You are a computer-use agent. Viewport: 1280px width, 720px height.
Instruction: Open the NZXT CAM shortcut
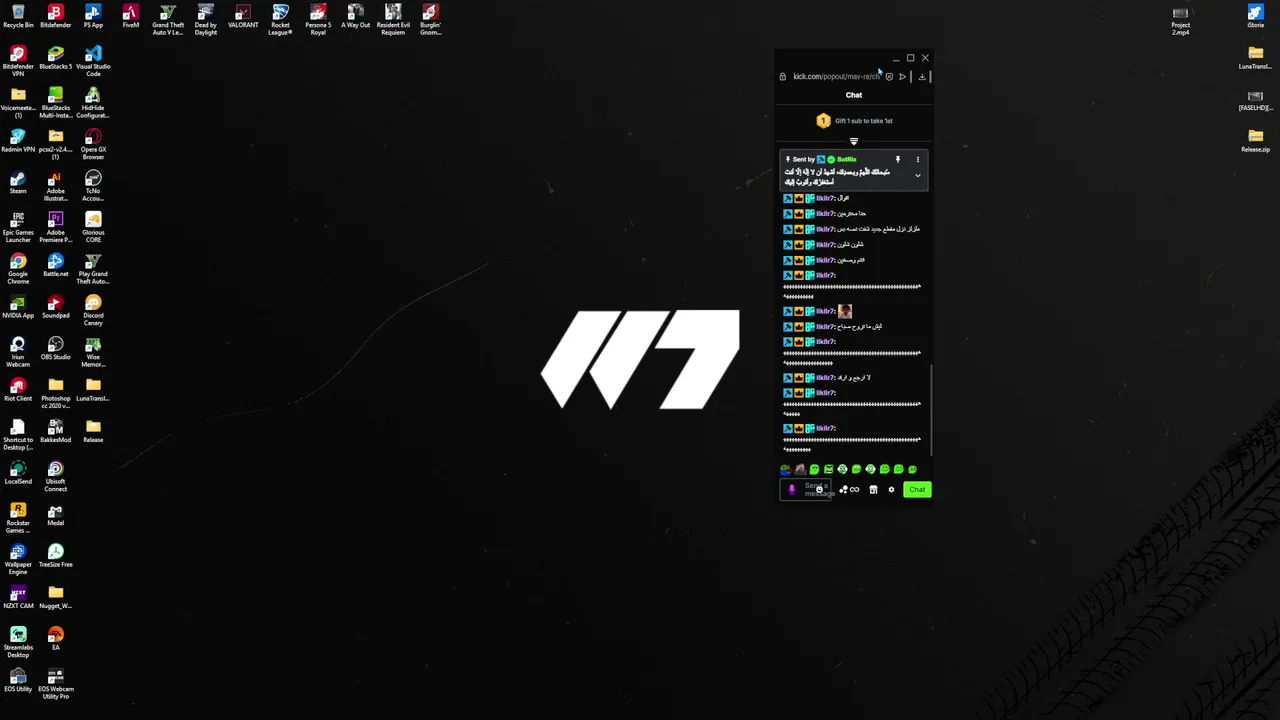point(18,598)
